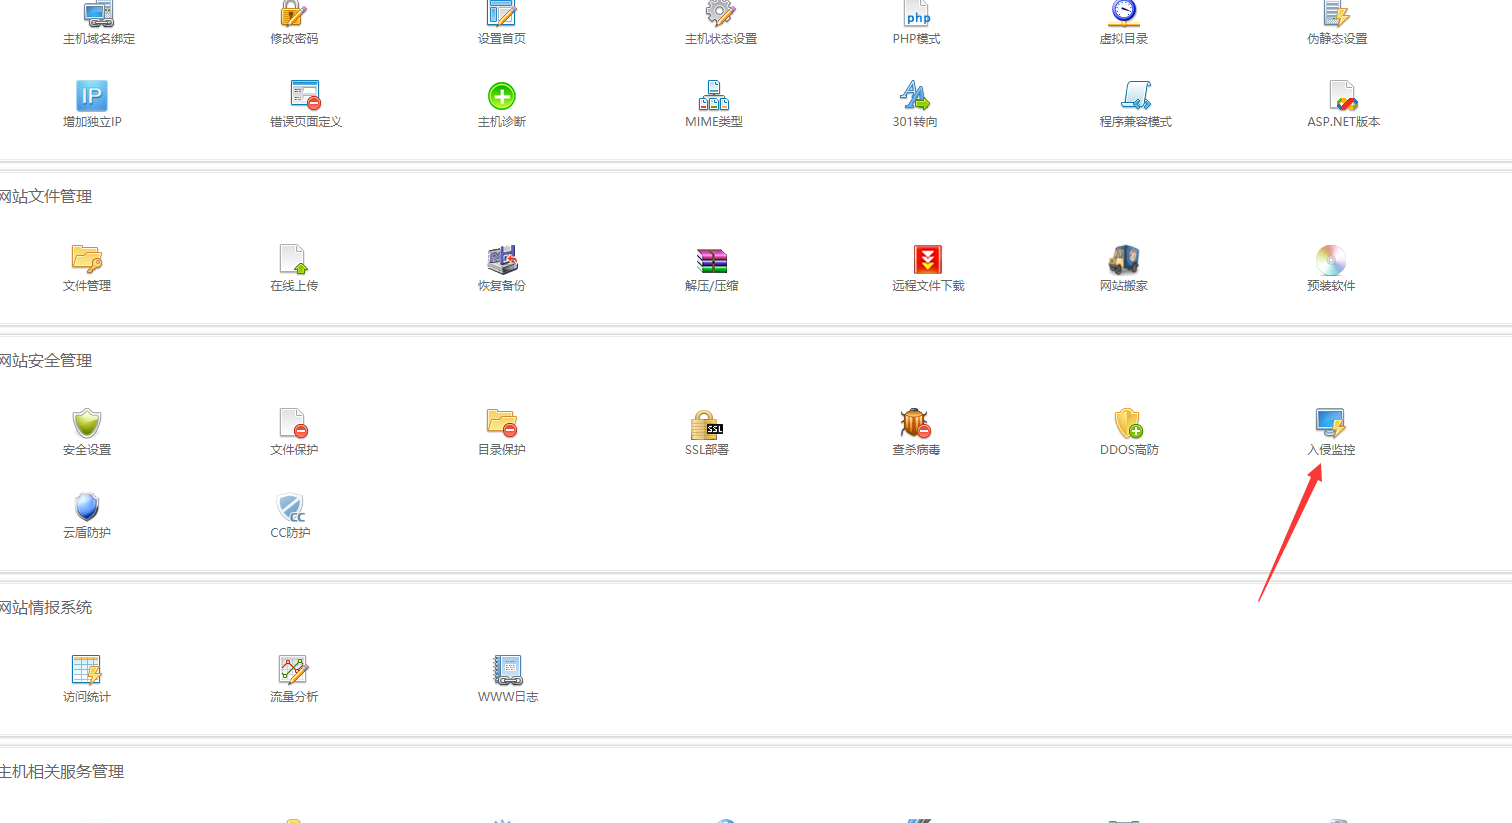Click the 文件保护 file protection icon

pyautogui.click(x=293, y=424)
